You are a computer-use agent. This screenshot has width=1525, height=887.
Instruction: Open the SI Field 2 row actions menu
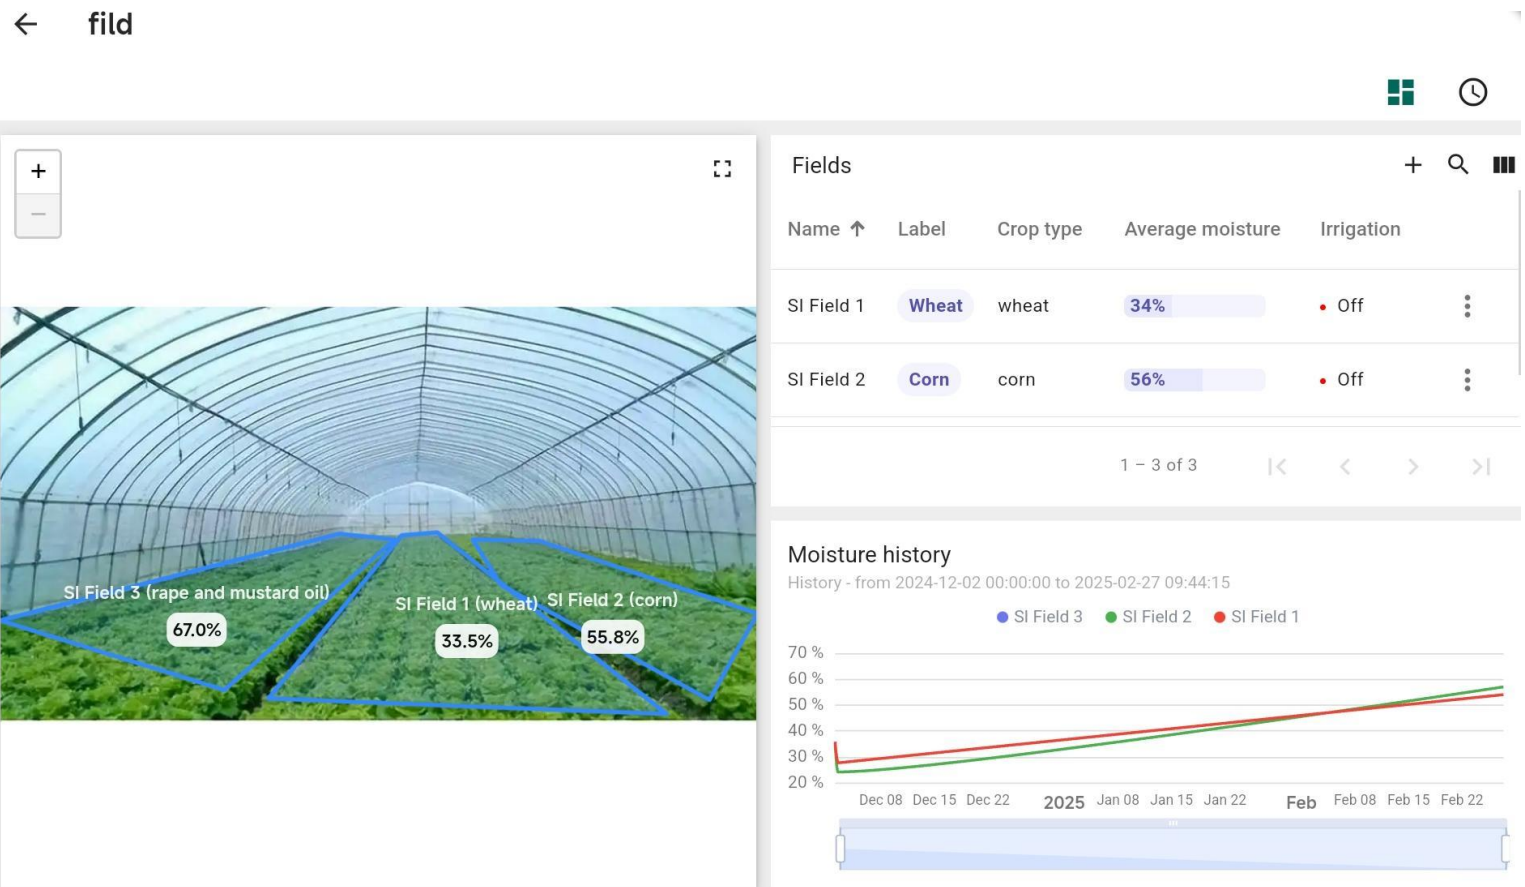coord(1467,380)
